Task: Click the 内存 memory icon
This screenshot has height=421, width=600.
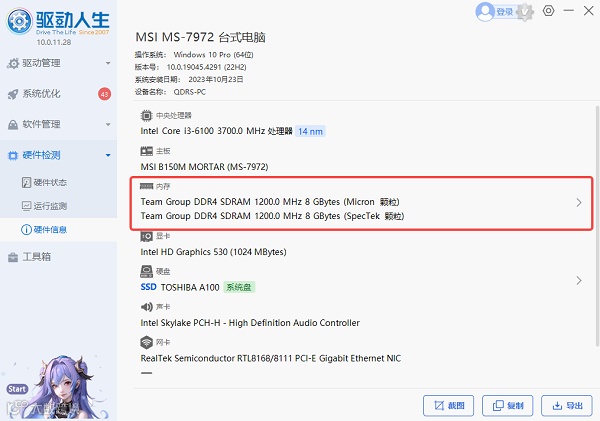Action: click(x=146, y=186)
